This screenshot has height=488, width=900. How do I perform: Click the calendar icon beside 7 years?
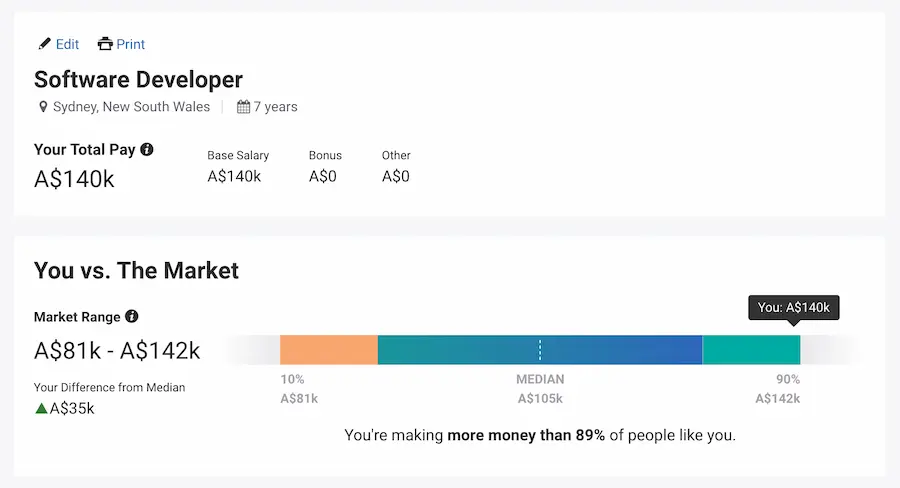[x=243, y=107]
